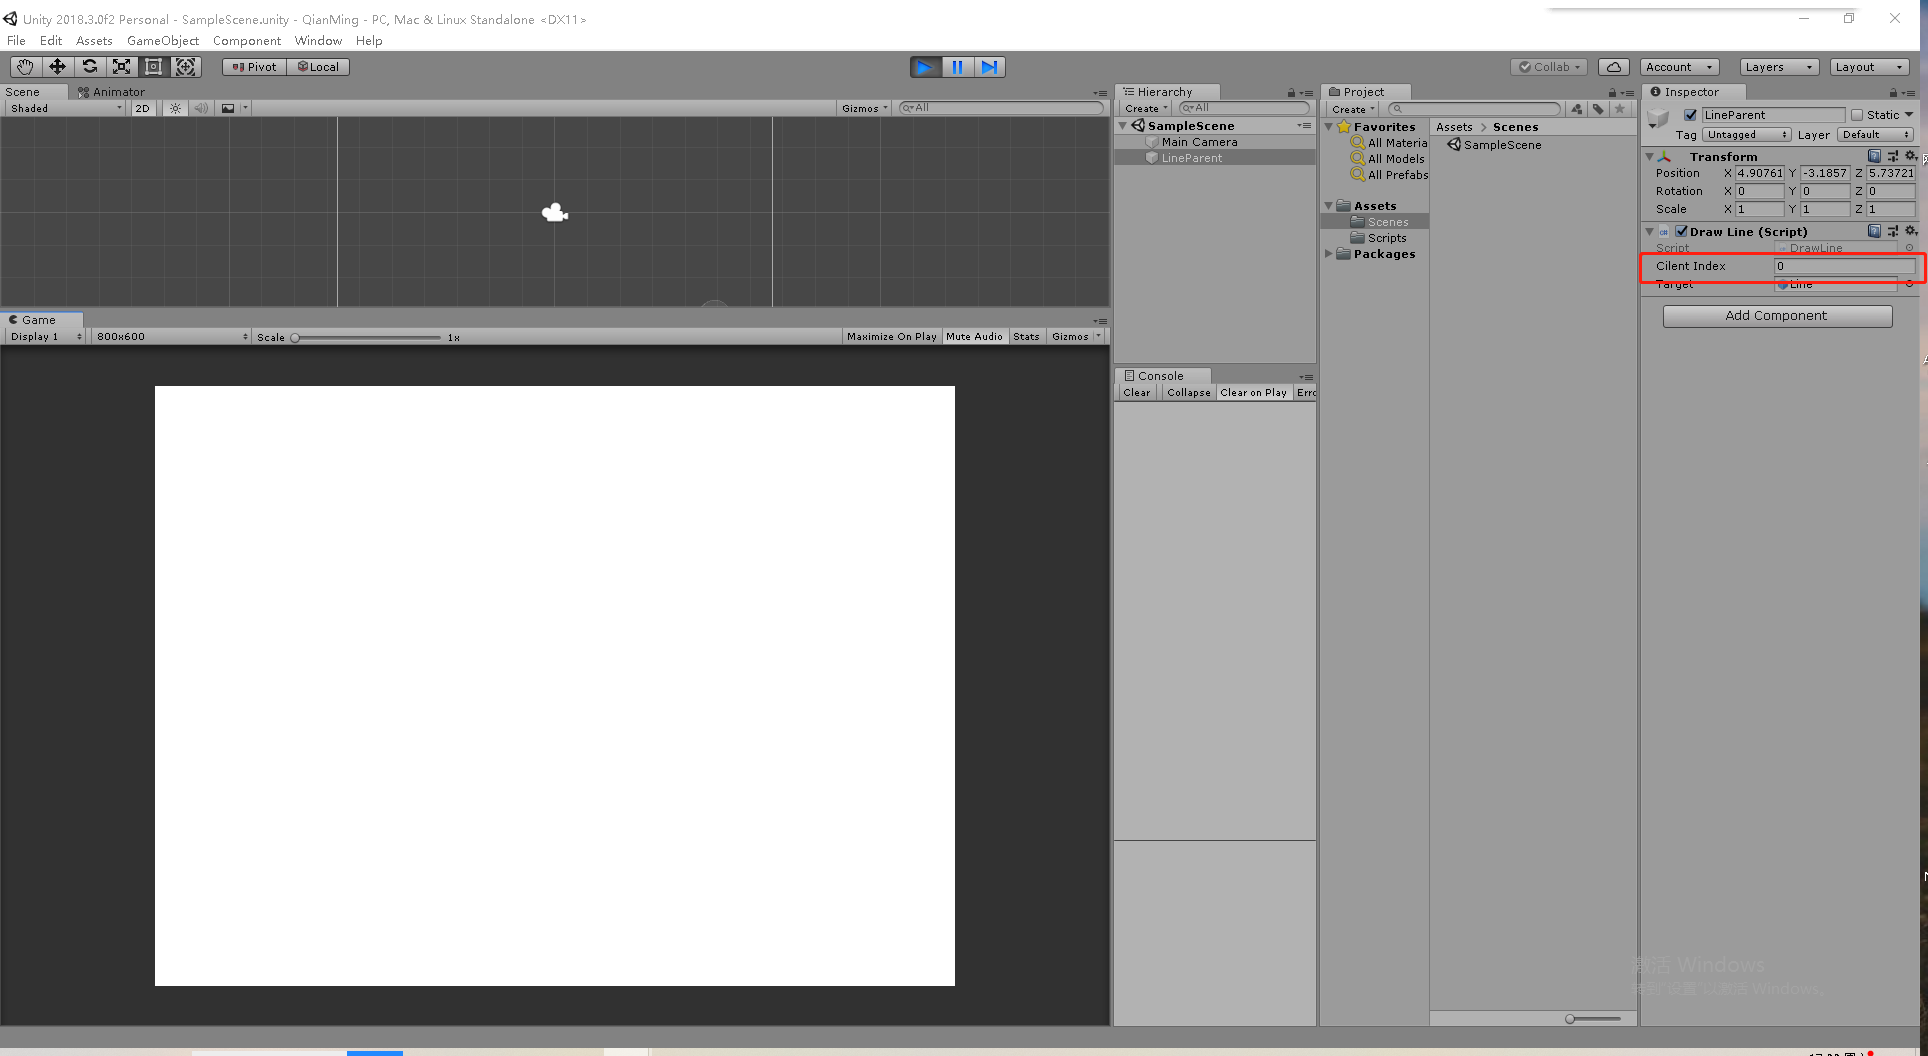Click the Hierarchy lock icon
Image resolution: width=1928 pixels, height=1056 pixels.
click(1291, 93)
